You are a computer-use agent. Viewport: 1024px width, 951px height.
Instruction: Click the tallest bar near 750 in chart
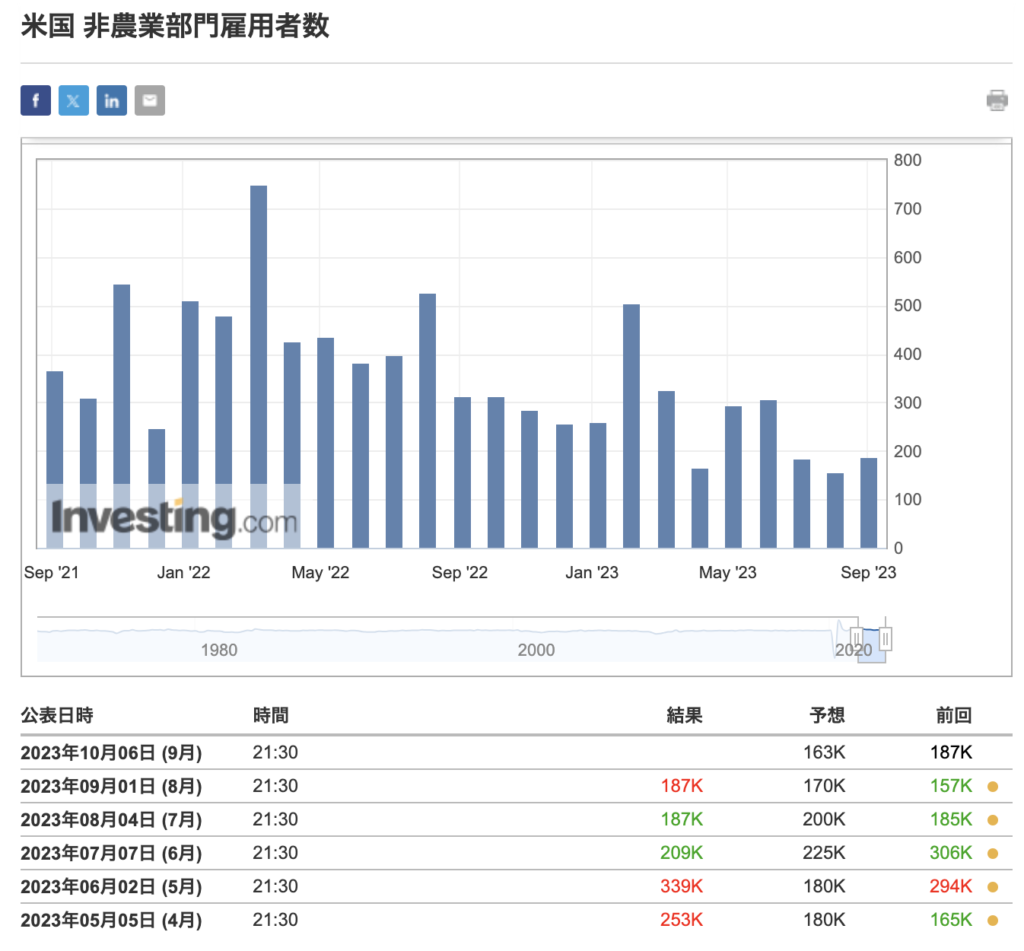tap(259, 366)
